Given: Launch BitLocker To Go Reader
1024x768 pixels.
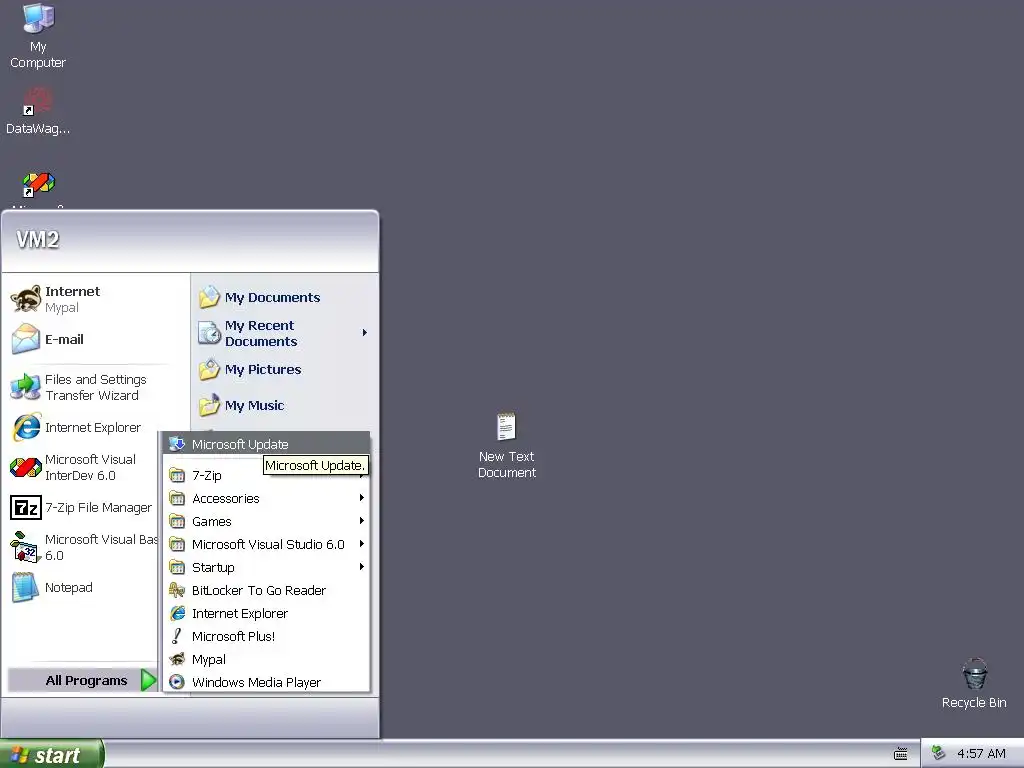Looking at the screenshot, I should pyautogui.click(x=266, y=590).
